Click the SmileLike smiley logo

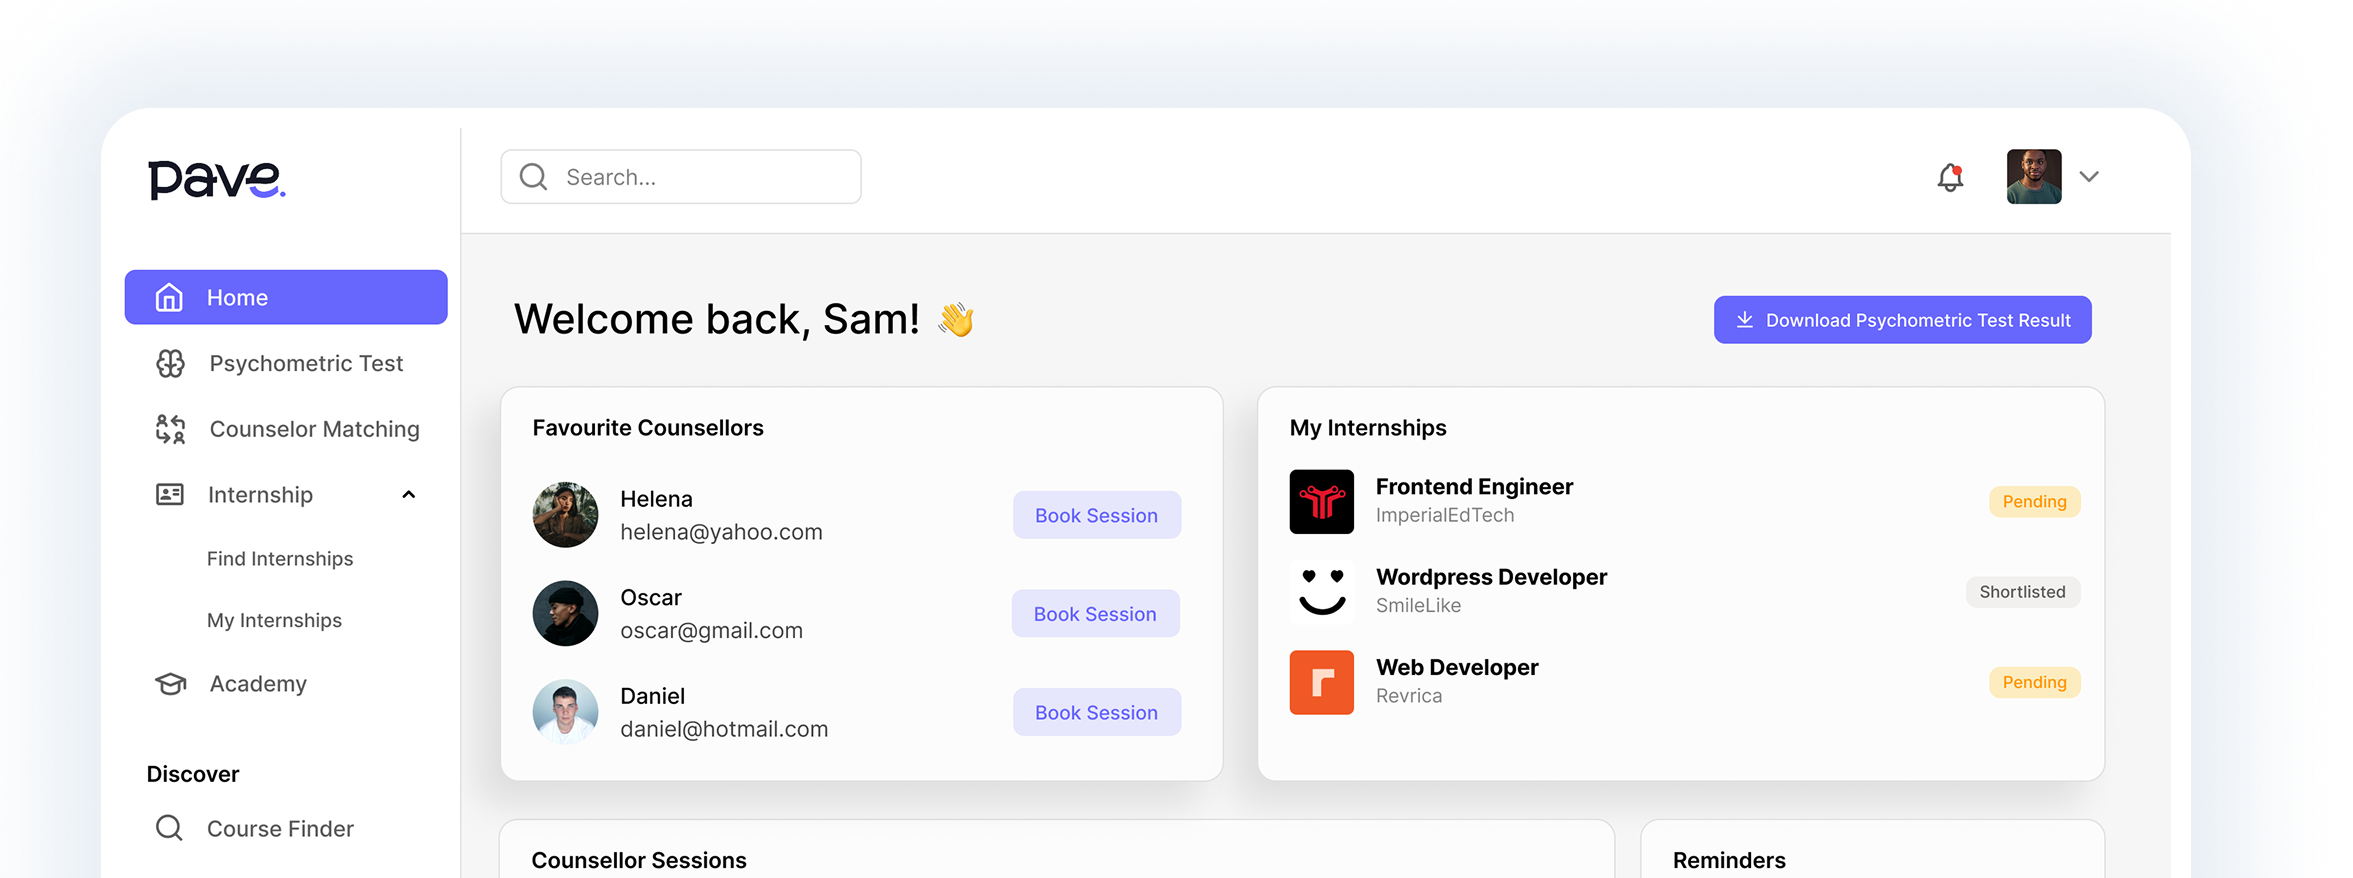1321,592
